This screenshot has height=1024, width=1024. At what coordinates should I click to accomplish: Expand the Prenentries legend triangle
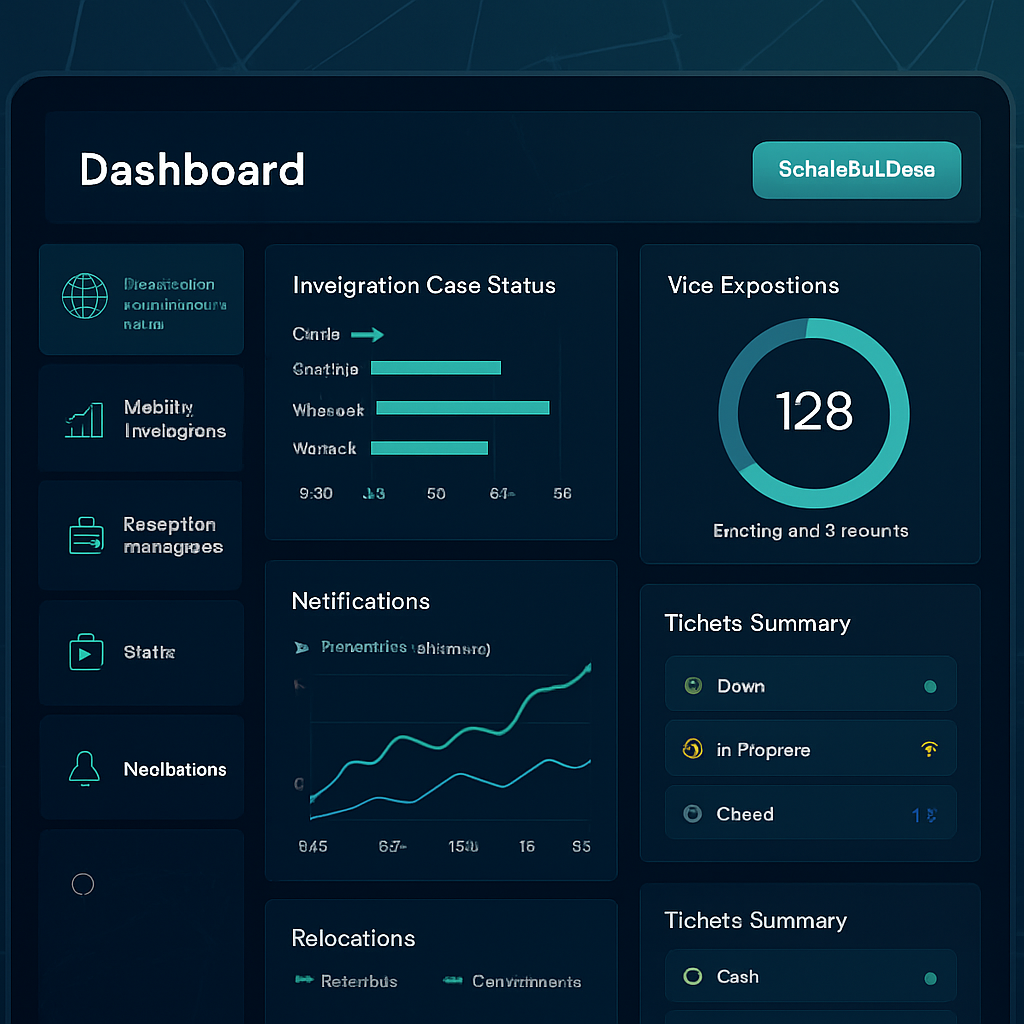(x=301, y=648)
